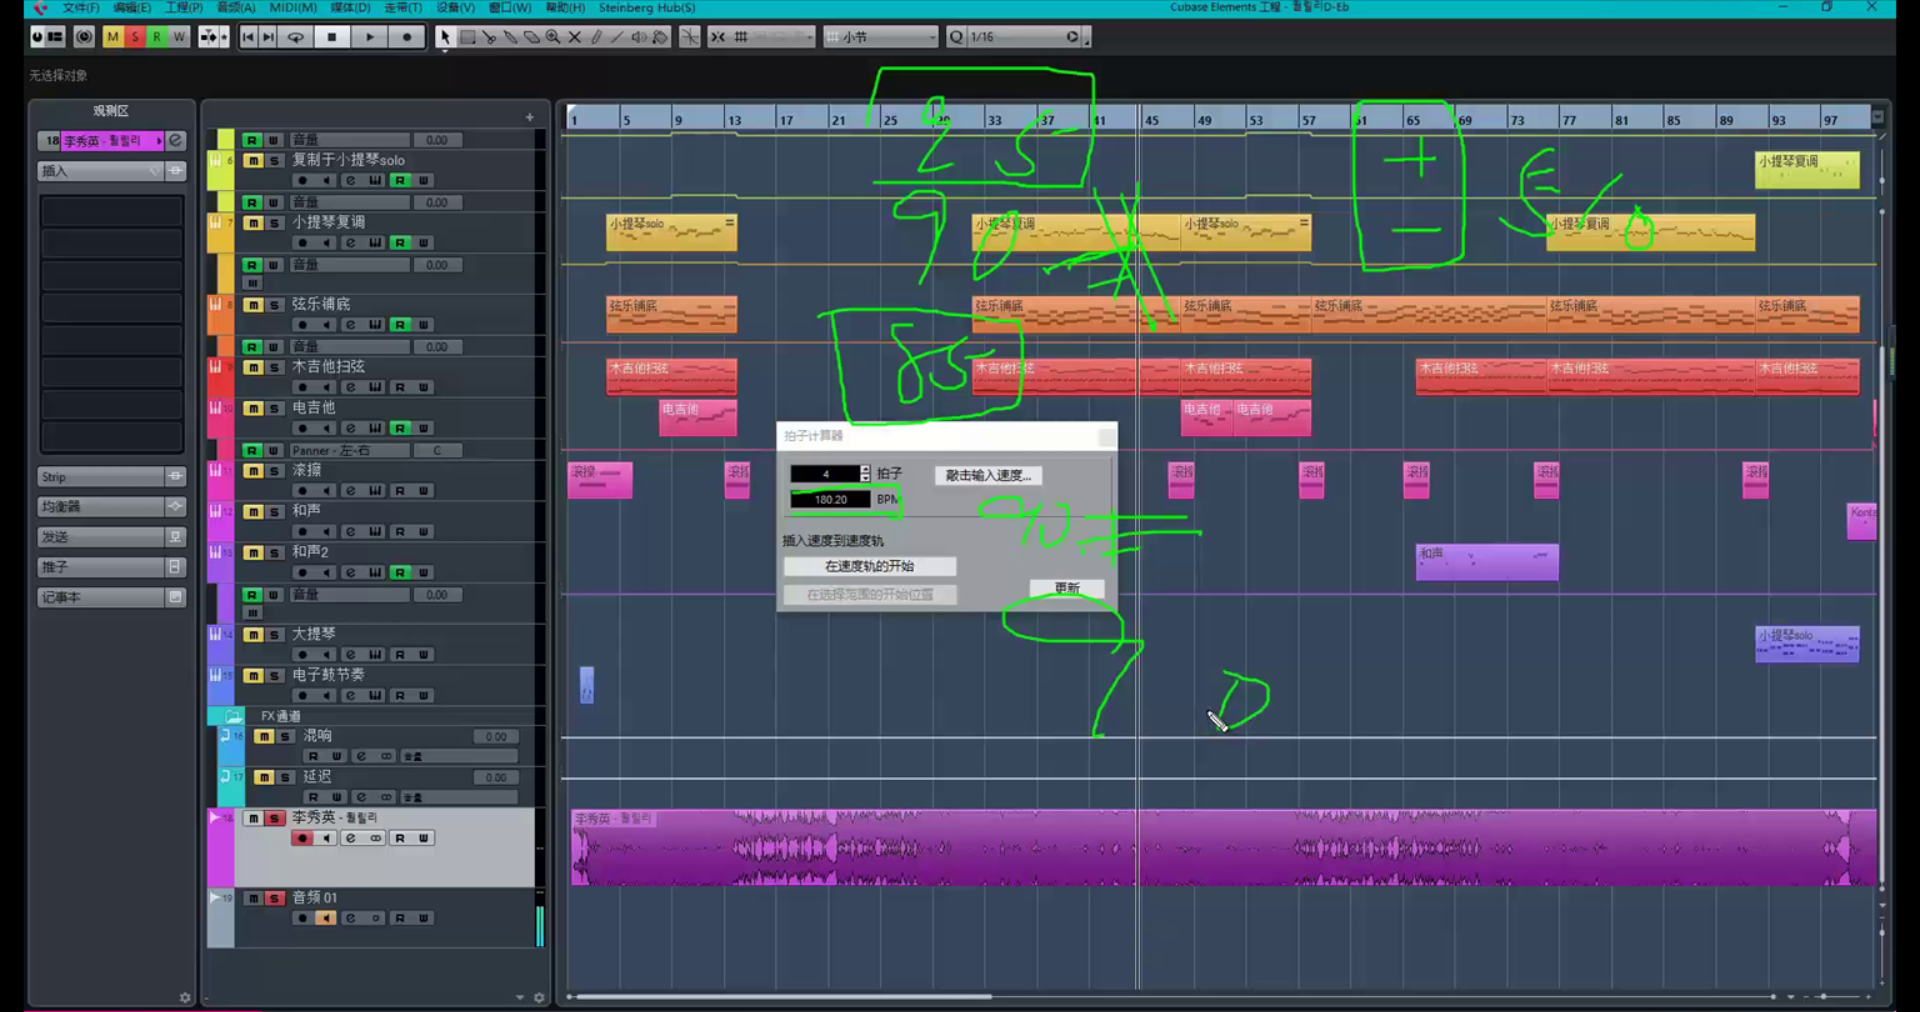Open channel settings for 混响 track
Image resolution: width=1920 pixels, height=1012 pixels.
coord(361,756)
